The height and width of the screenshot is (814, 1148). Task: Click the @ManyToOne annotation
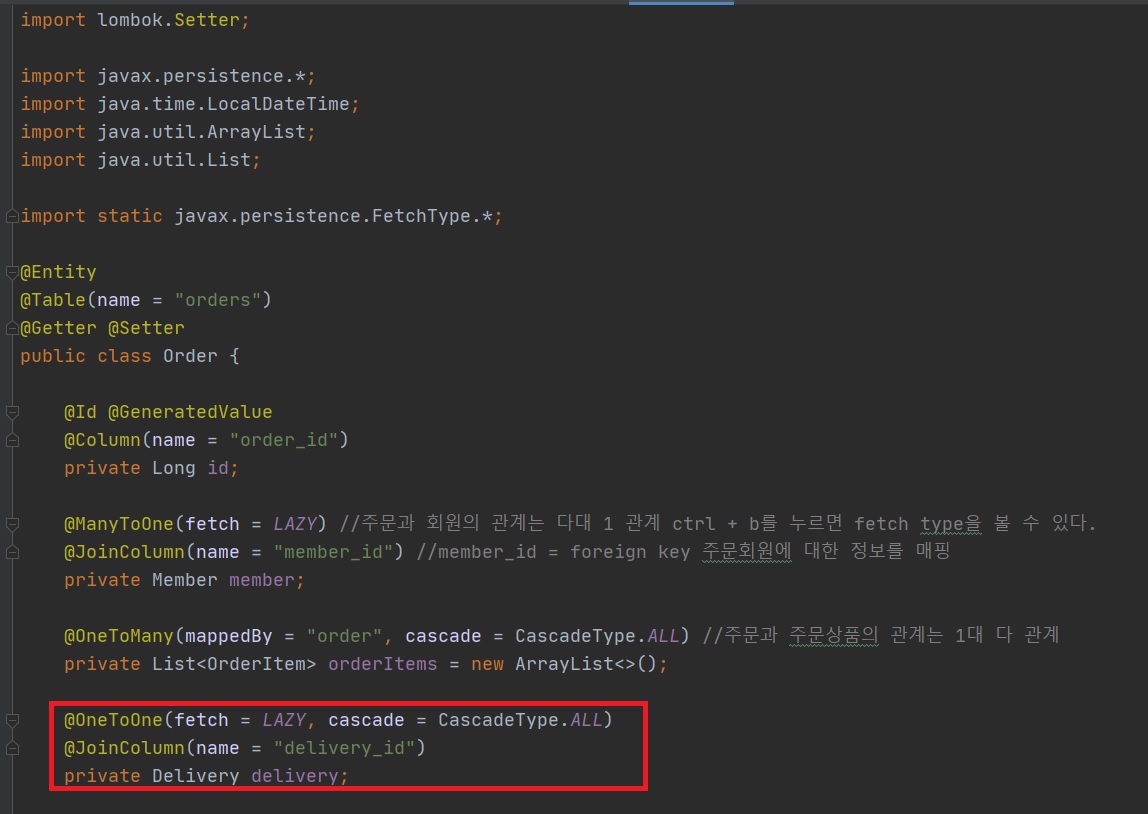click(x=119, y=524)
